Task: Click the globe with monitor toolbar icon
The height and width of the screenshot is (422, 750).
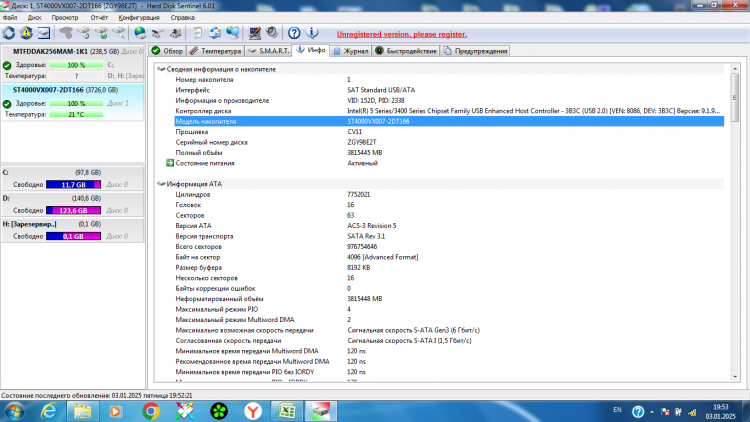Action: click(x=232, y=33)
